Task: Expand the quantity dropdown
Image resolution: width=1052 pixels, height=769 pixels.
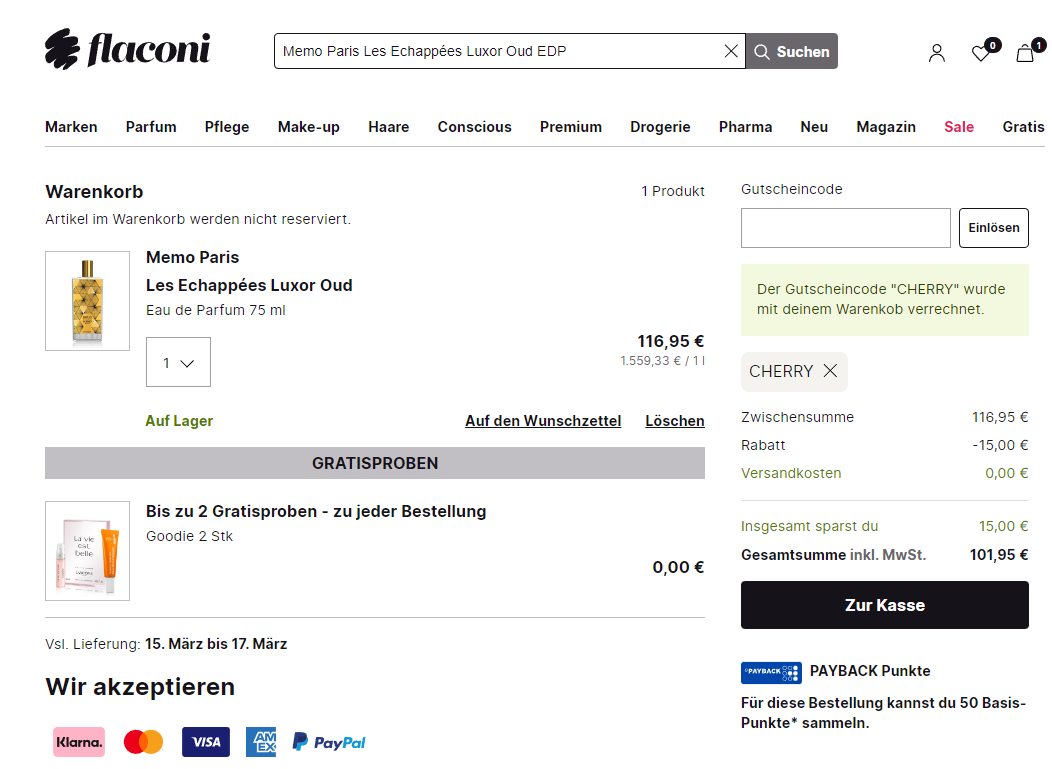Action: click(178, 362)
